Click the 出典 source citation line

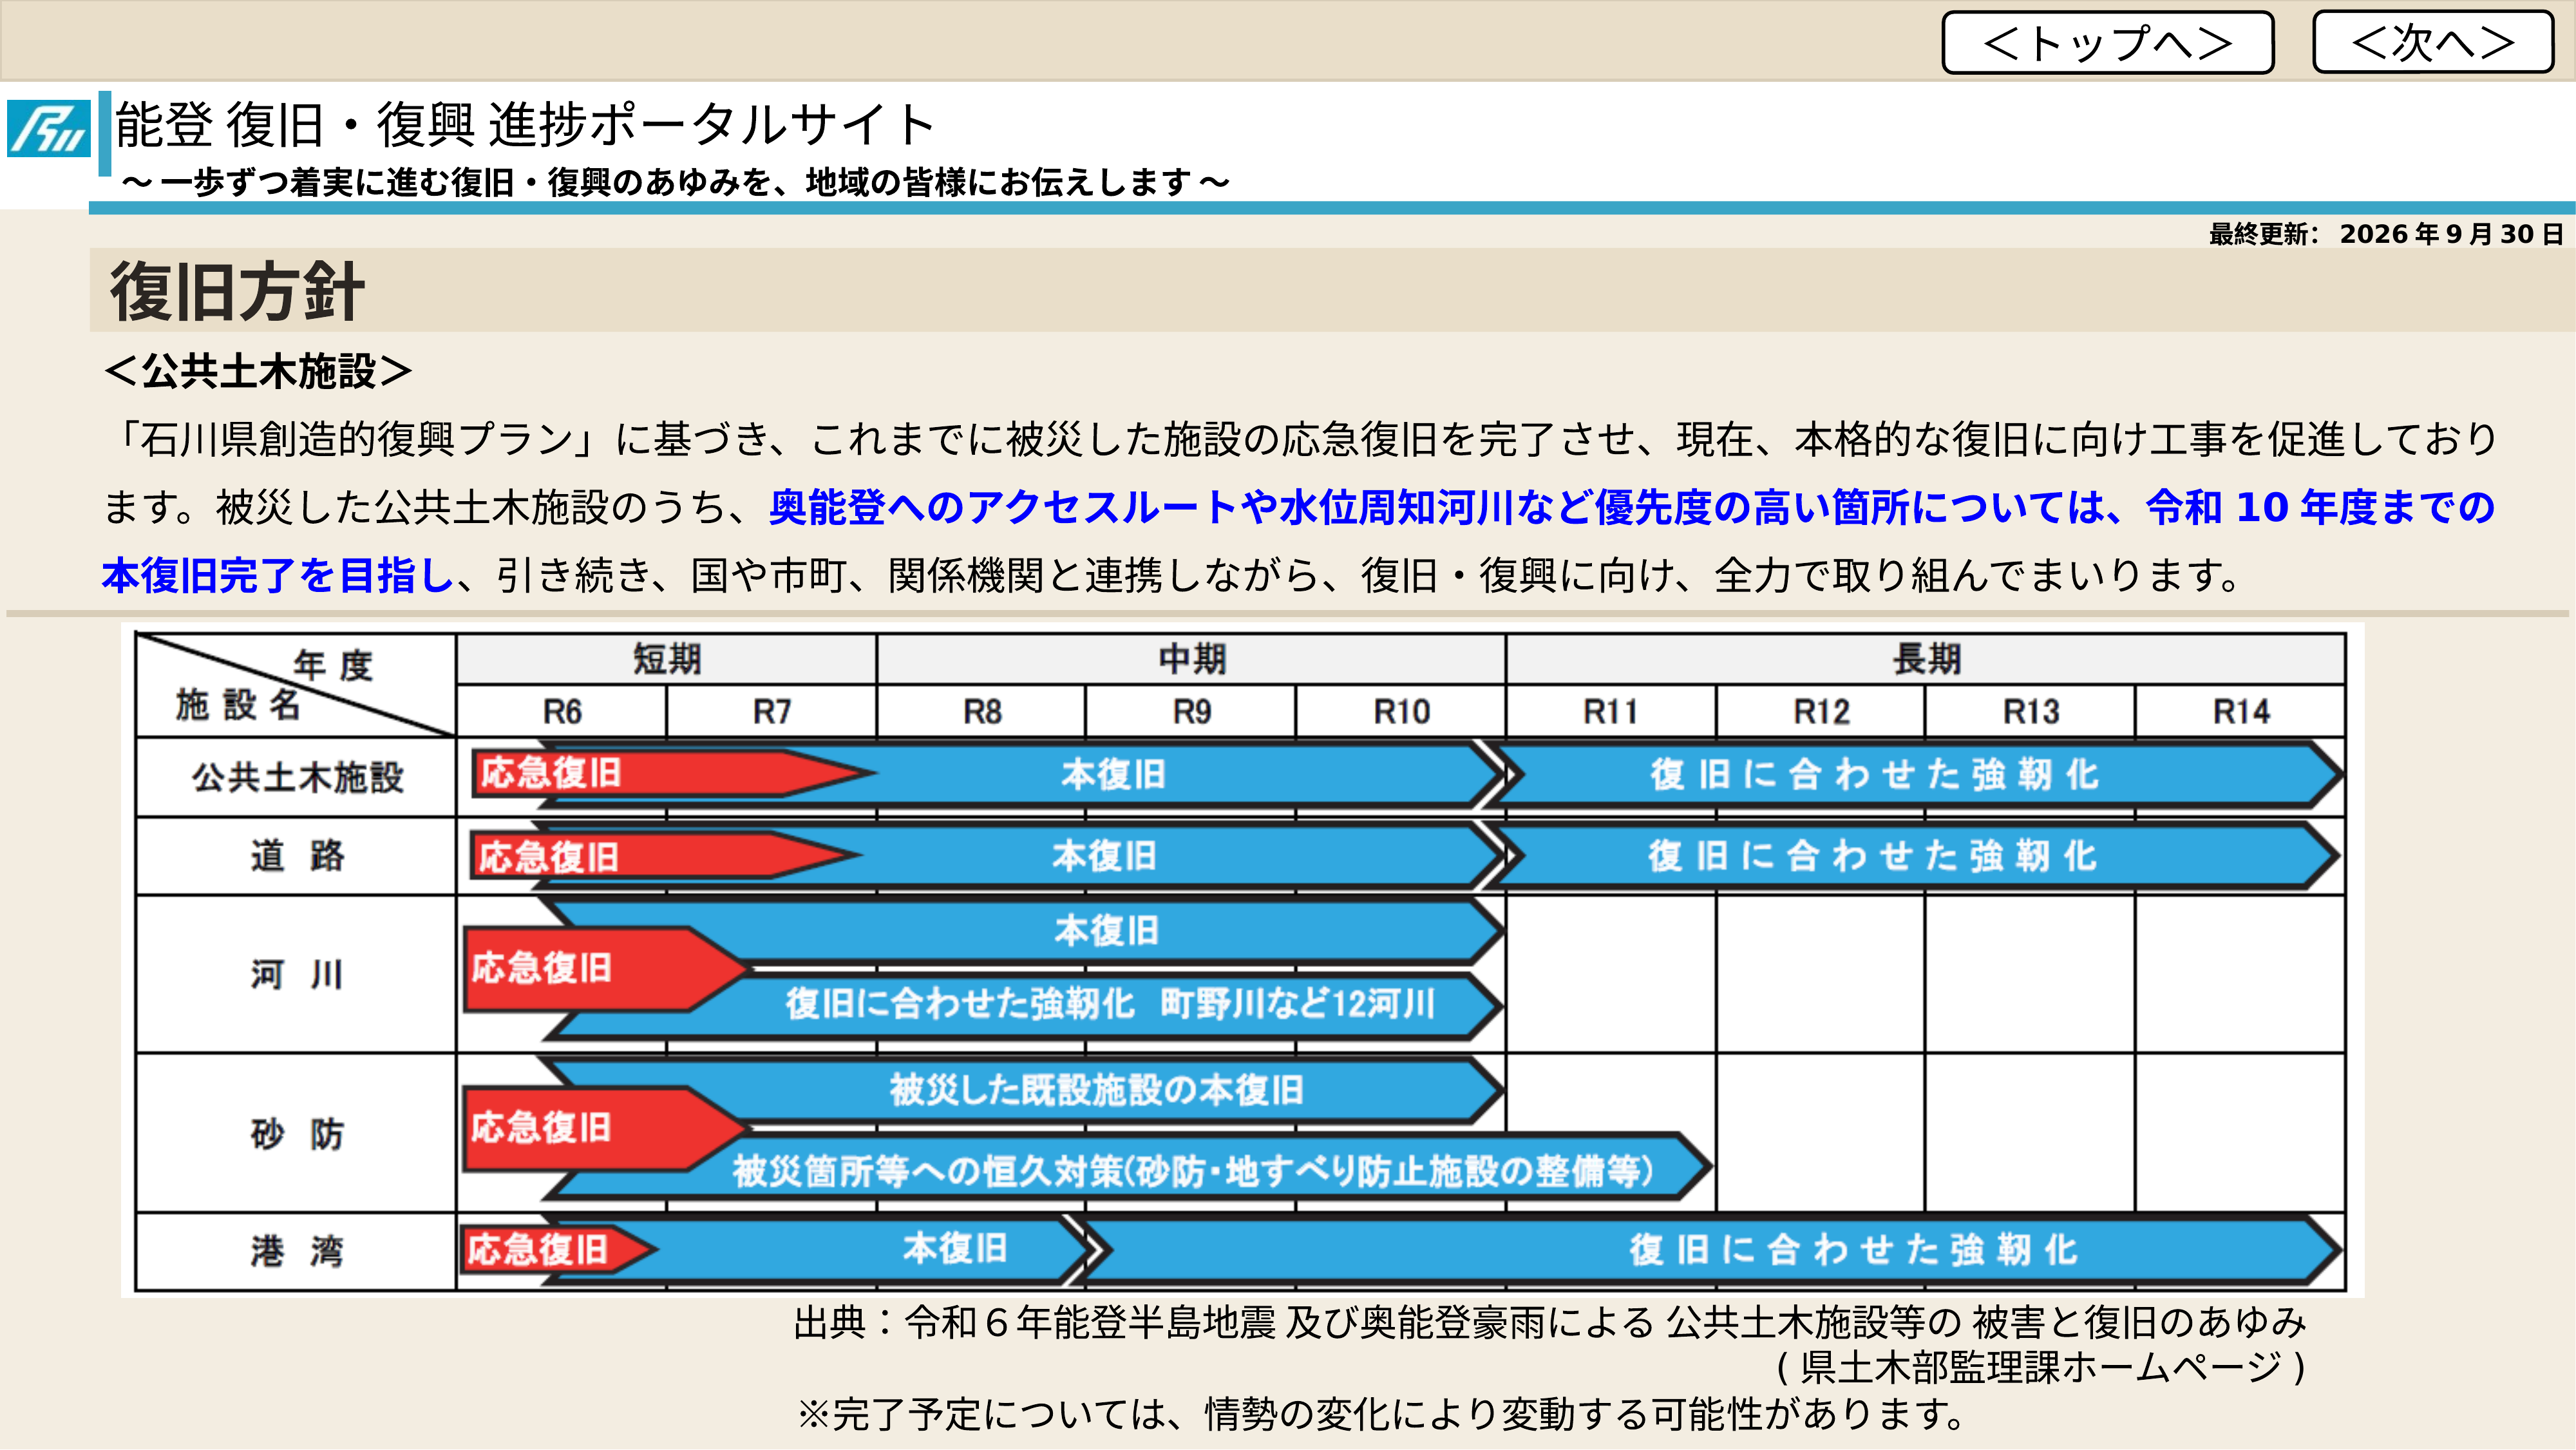(x=1550, y=1322)
